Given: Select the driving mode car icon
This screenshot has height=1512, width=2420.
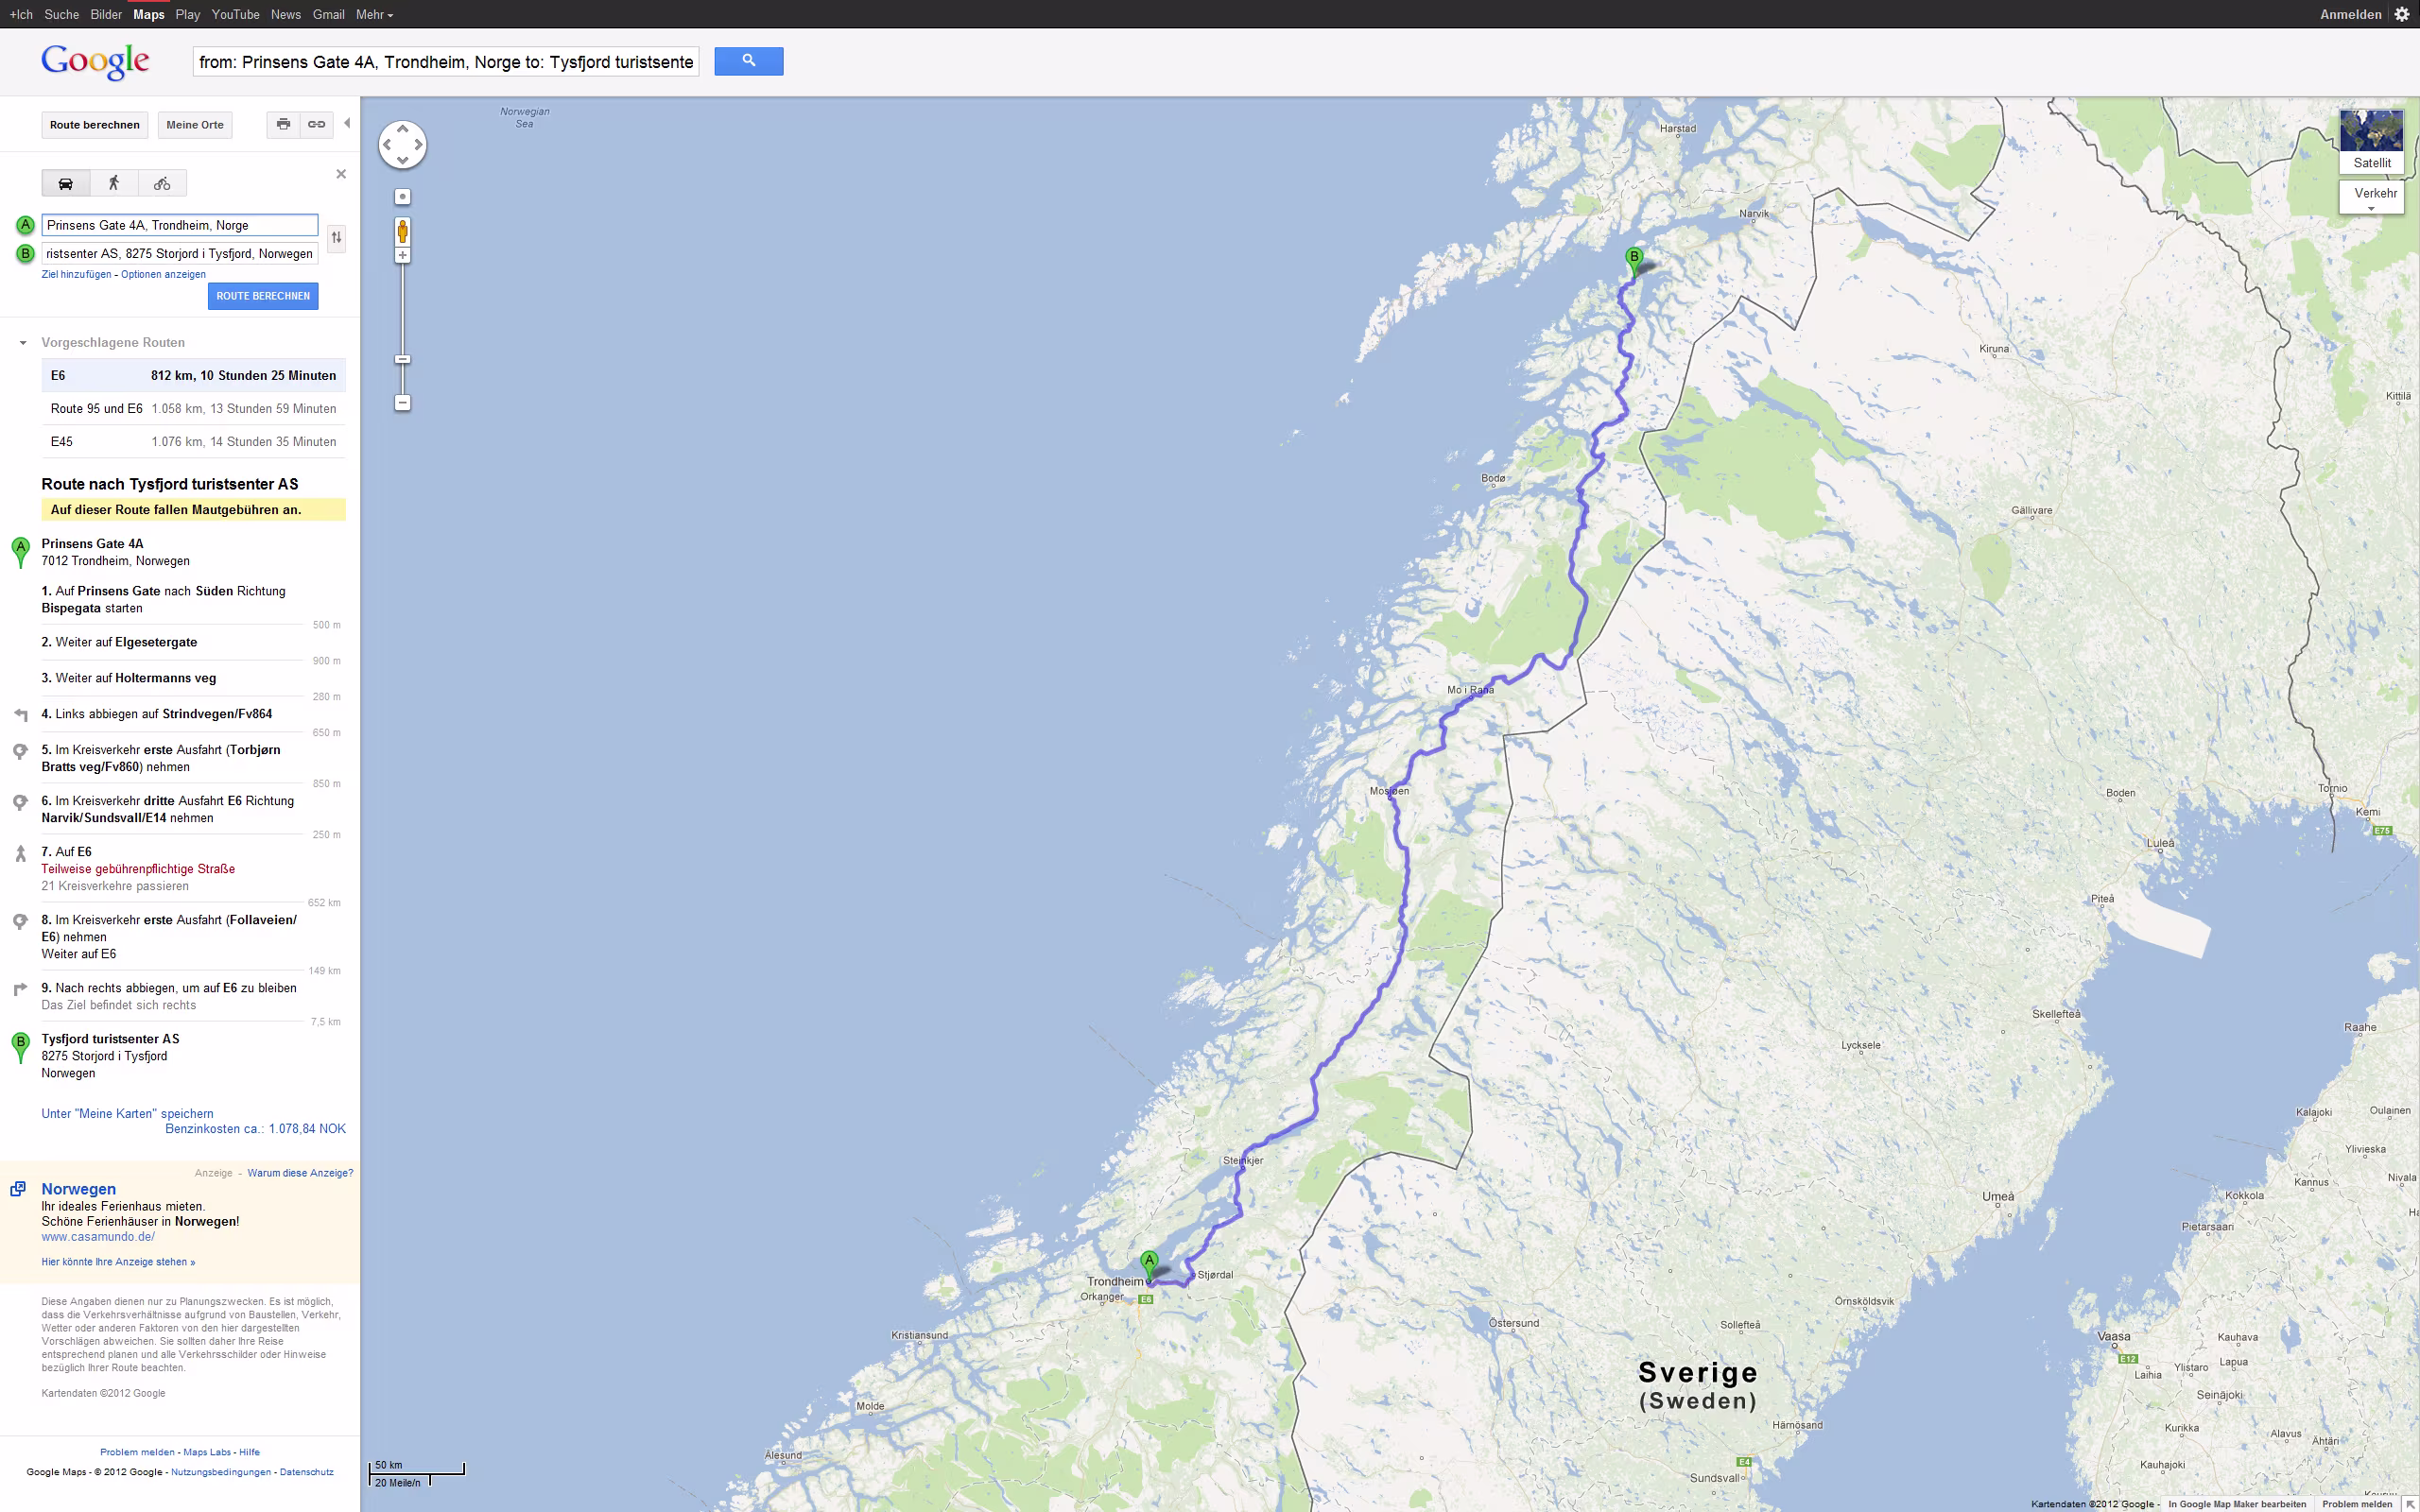Looking at the screenshot, I should point(66,183).
